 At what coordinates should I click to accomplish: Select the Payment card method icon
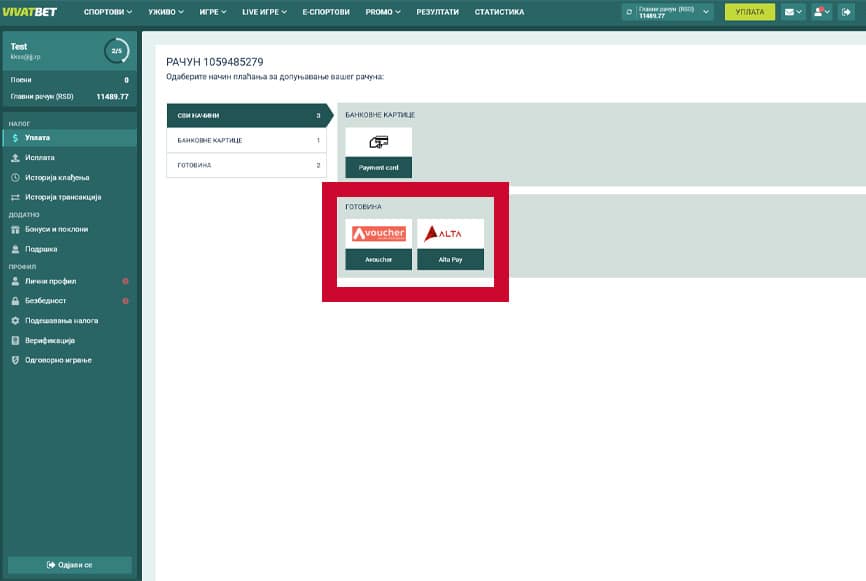[378, 142]
